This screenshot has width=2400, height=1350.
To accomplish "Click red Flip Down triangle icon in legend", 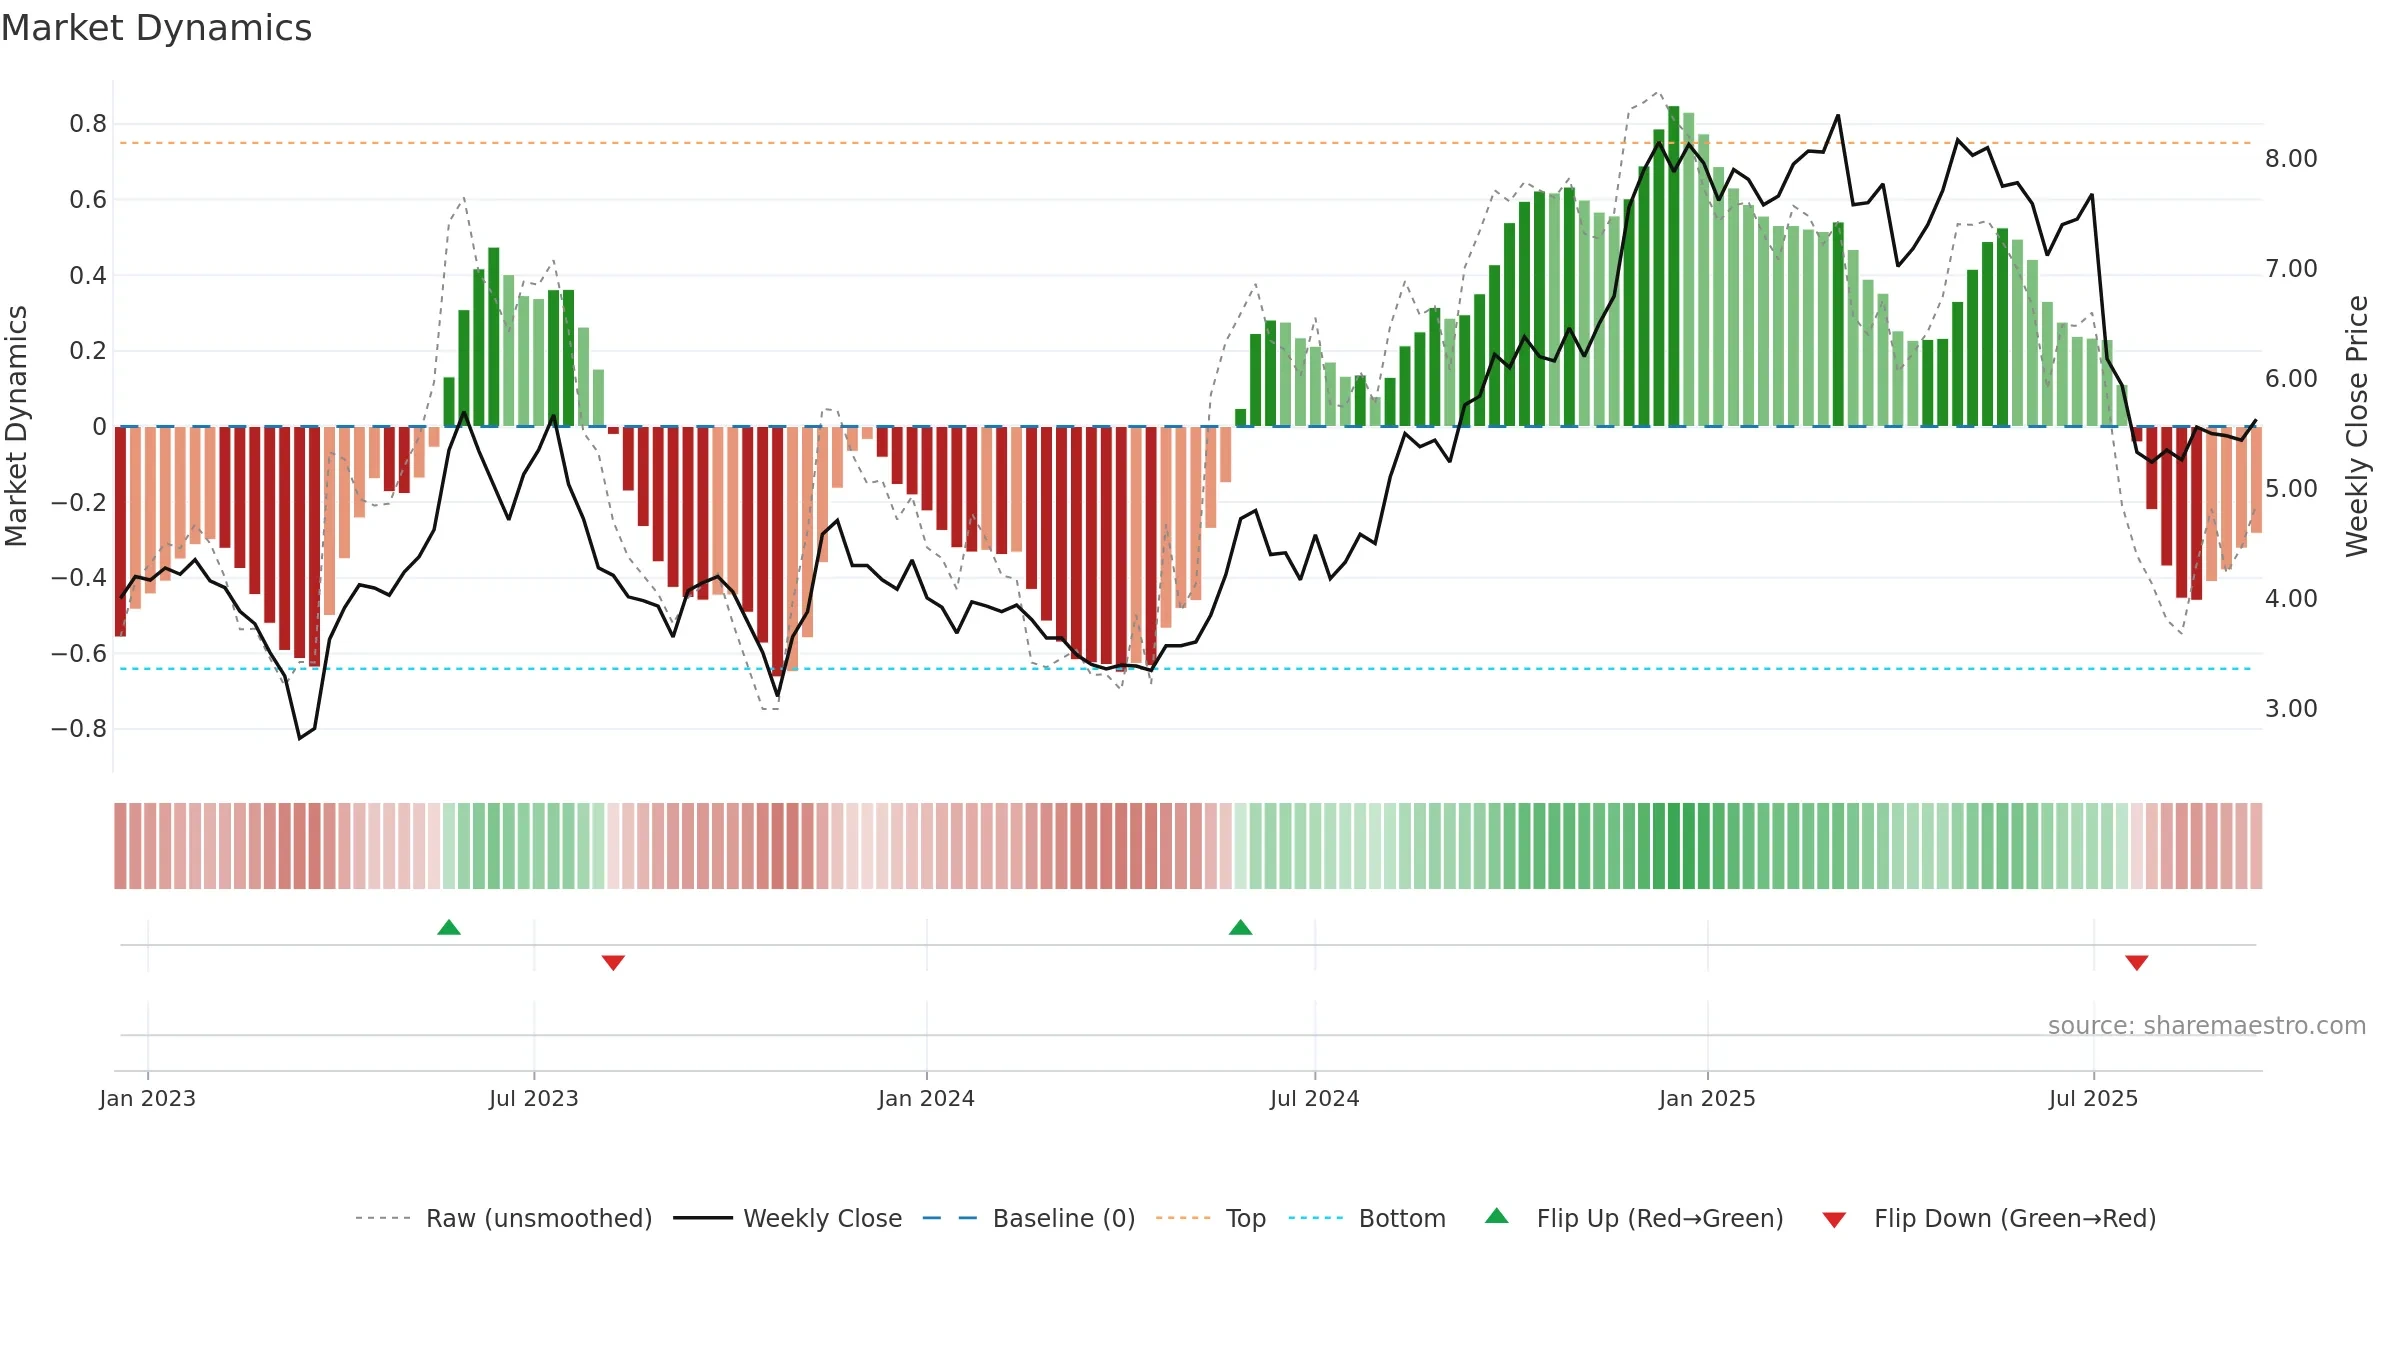I will pos(1834,1220).
